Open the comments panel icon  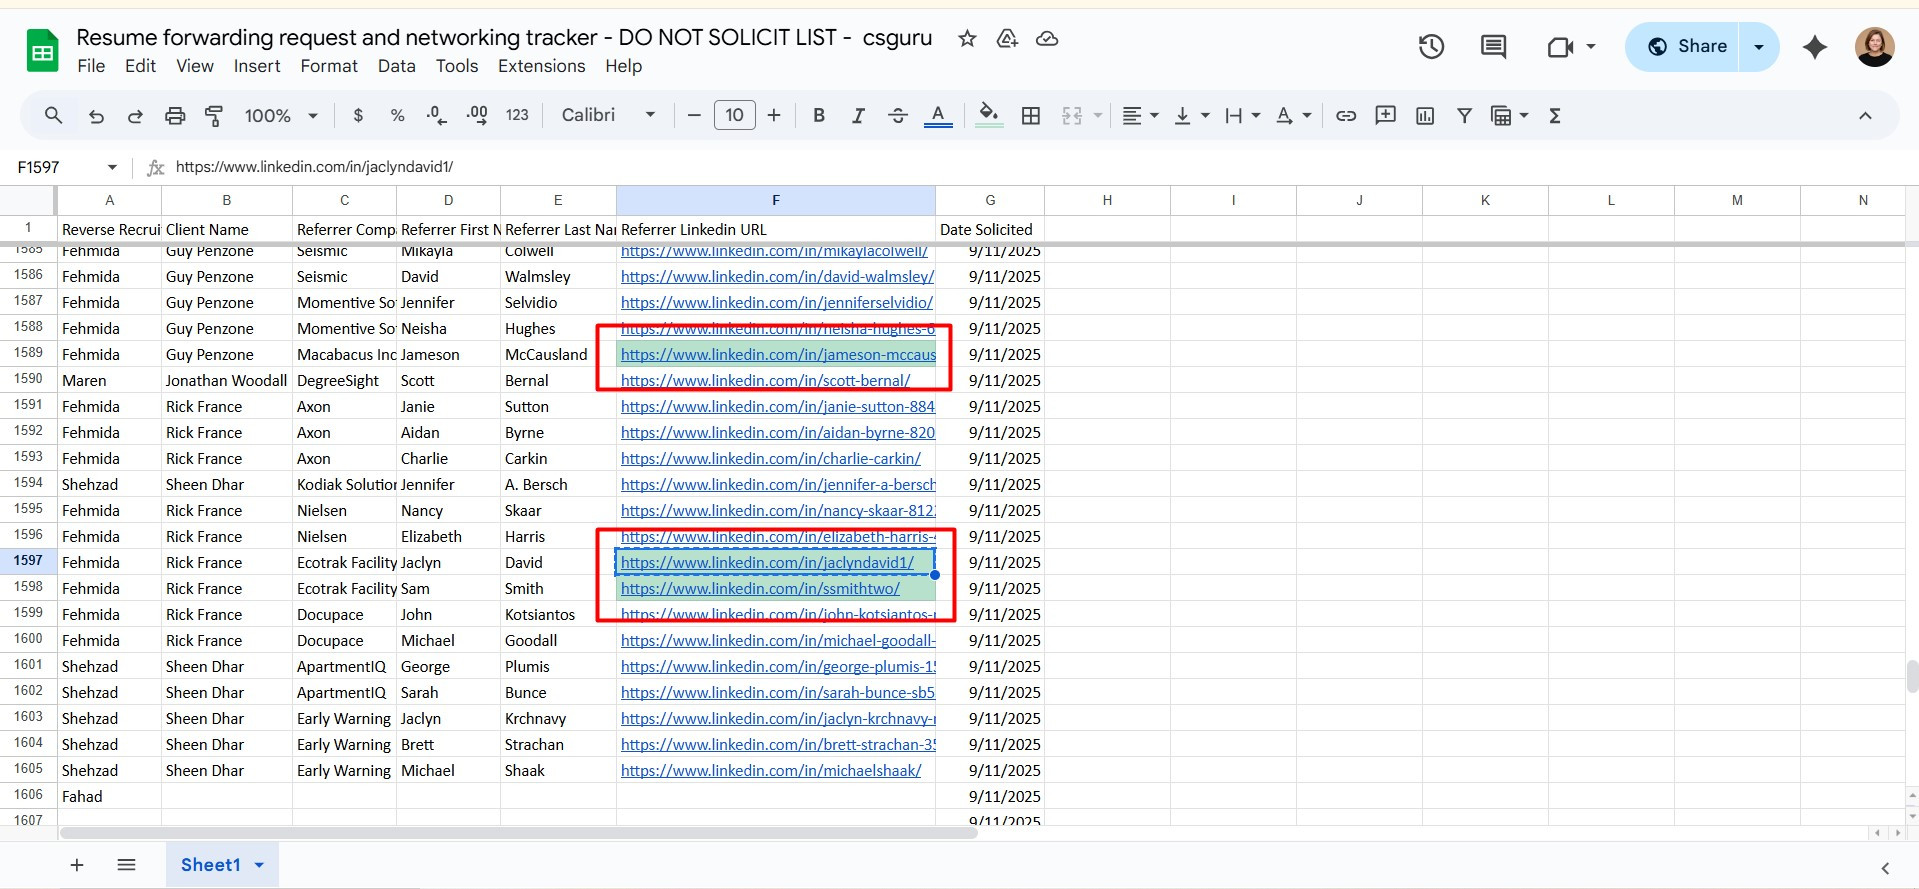pyautogui.click(x=1493, y=46)
